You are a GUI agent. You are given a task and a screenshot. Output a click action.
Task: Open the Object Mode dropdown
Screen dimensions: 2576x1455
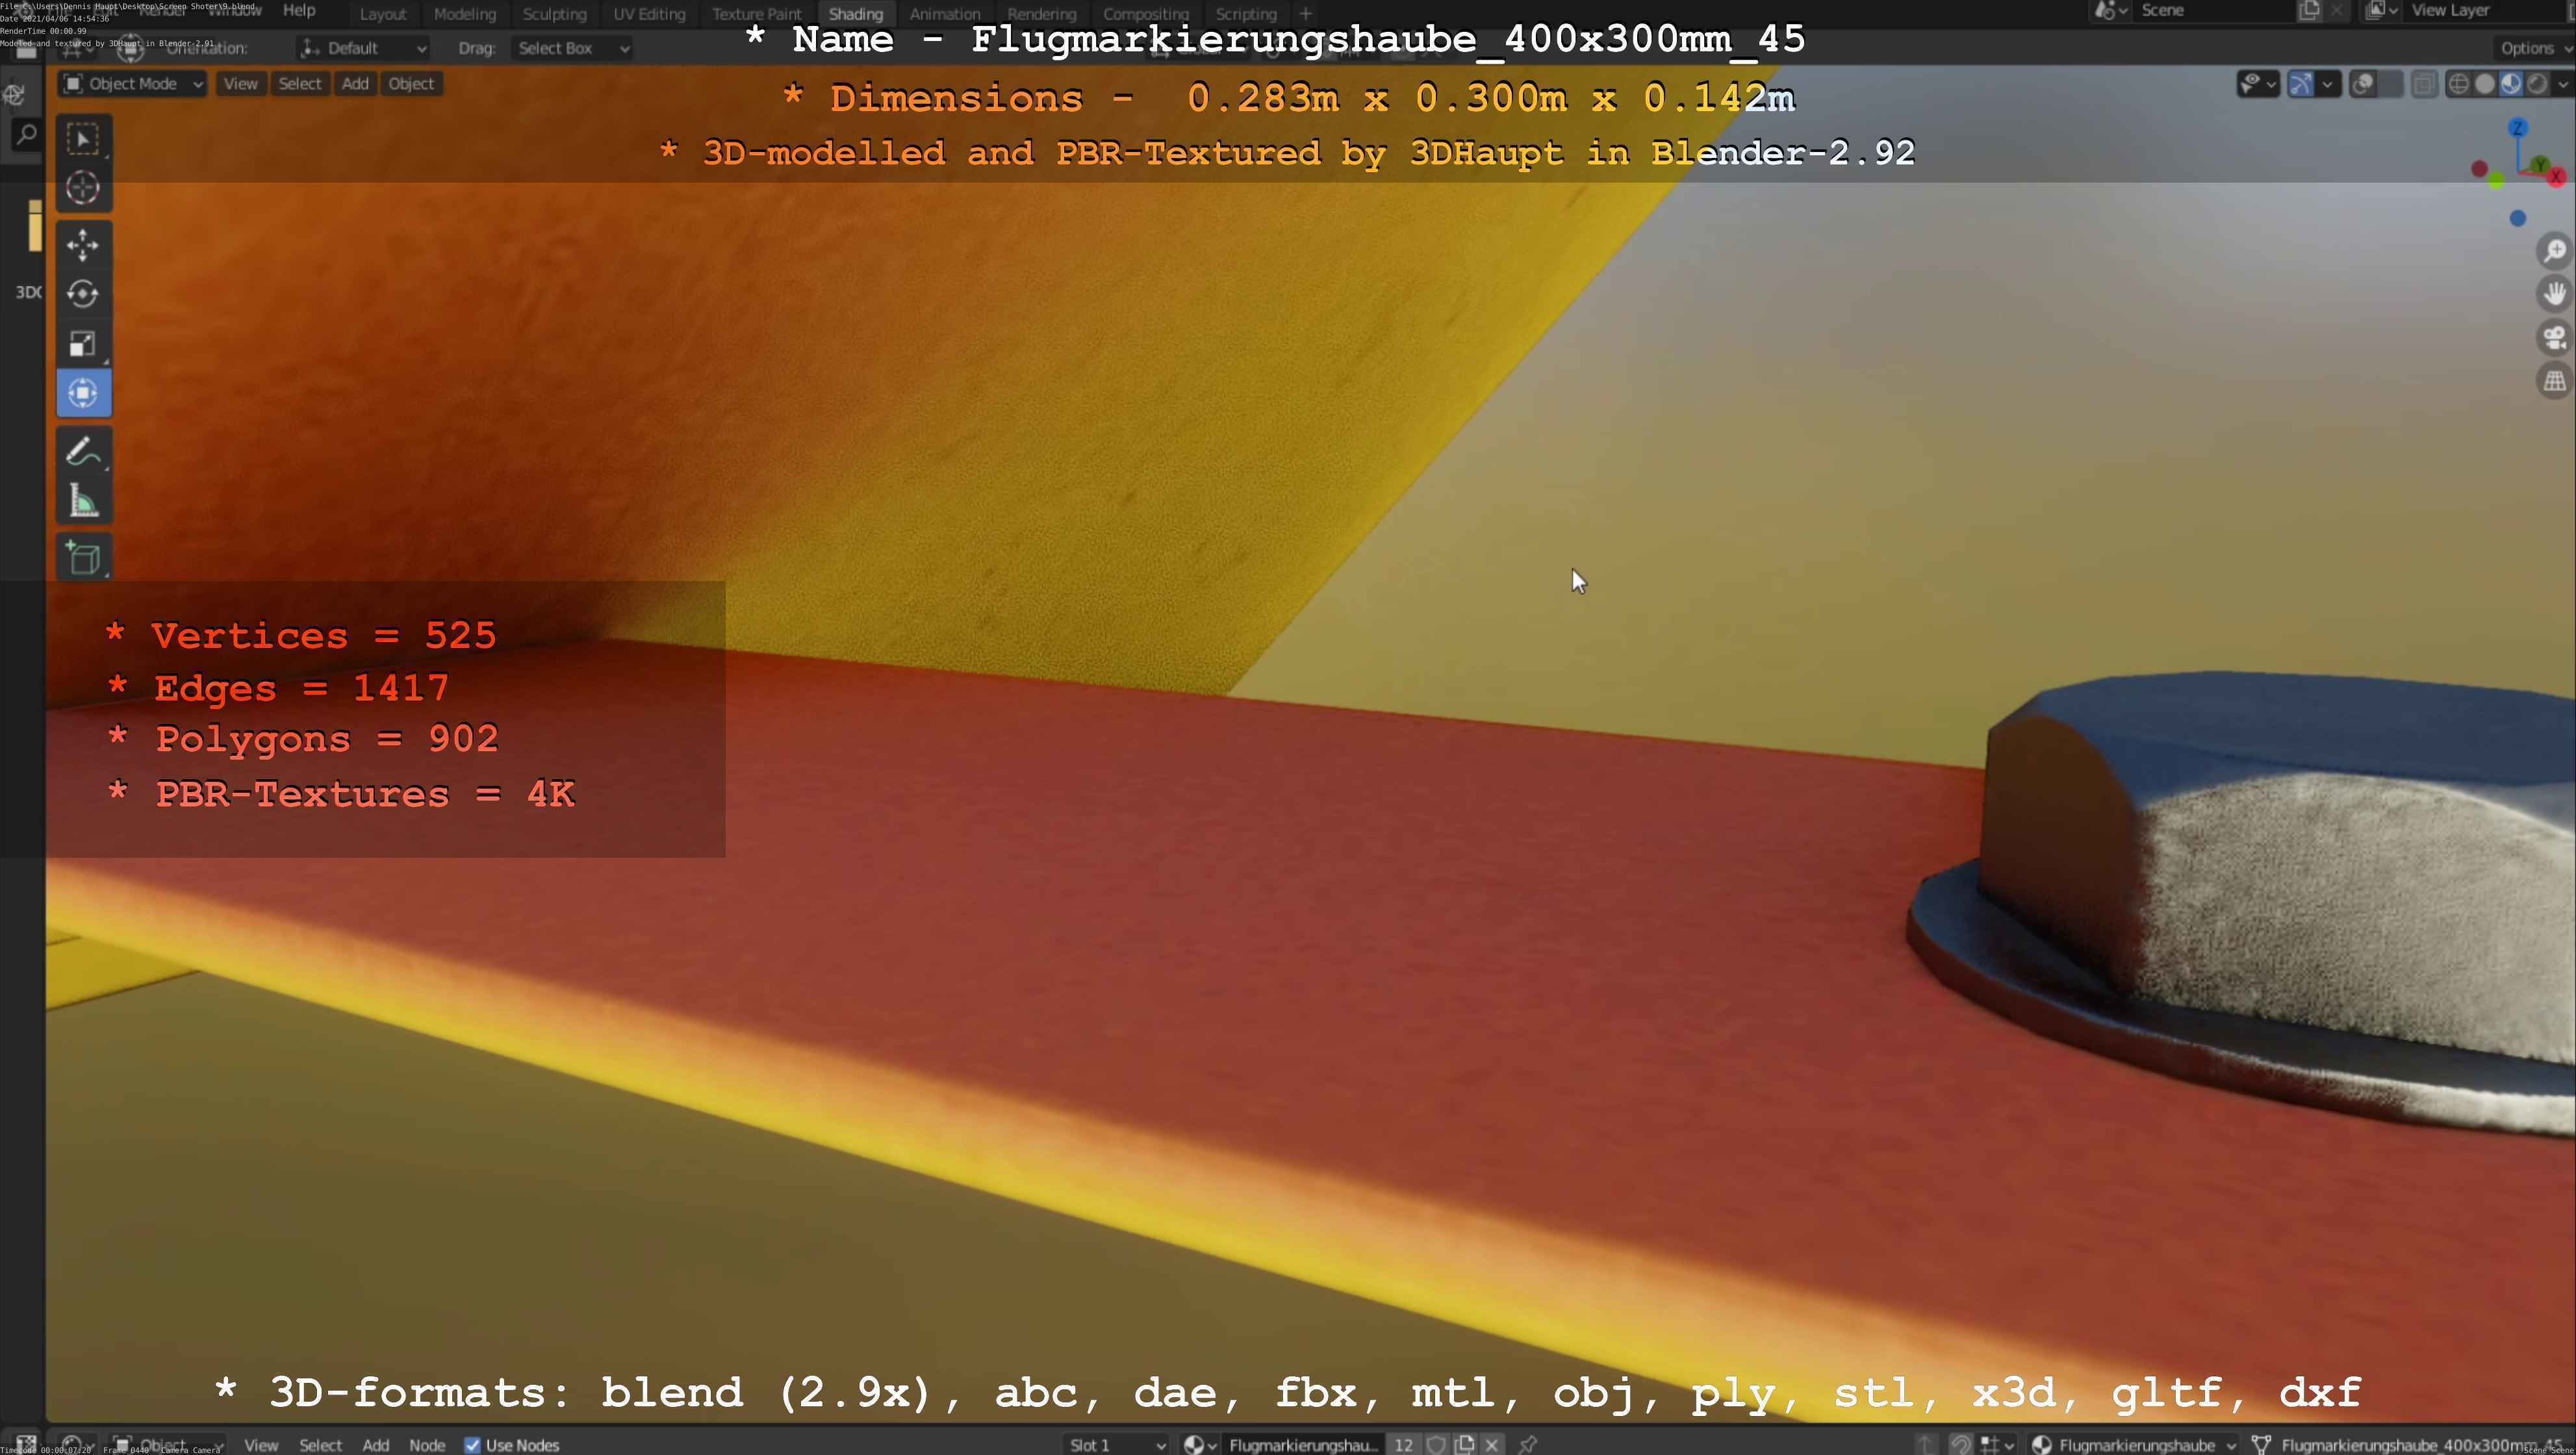133,84
